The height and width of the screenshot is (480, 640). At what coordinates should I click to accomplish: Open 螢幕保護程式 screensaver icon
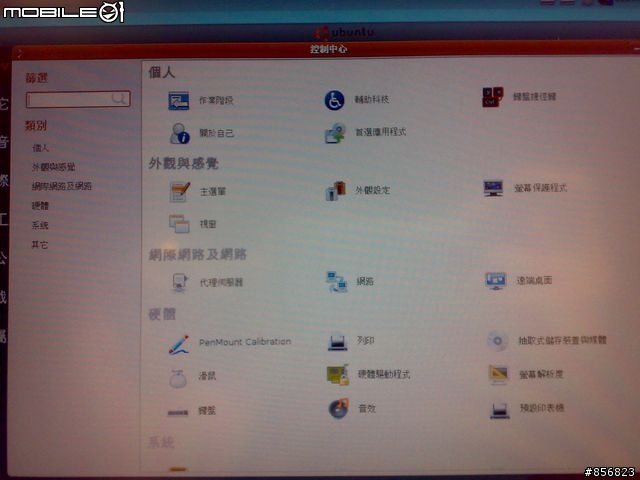pyautogui.click(x=493, y=188)
